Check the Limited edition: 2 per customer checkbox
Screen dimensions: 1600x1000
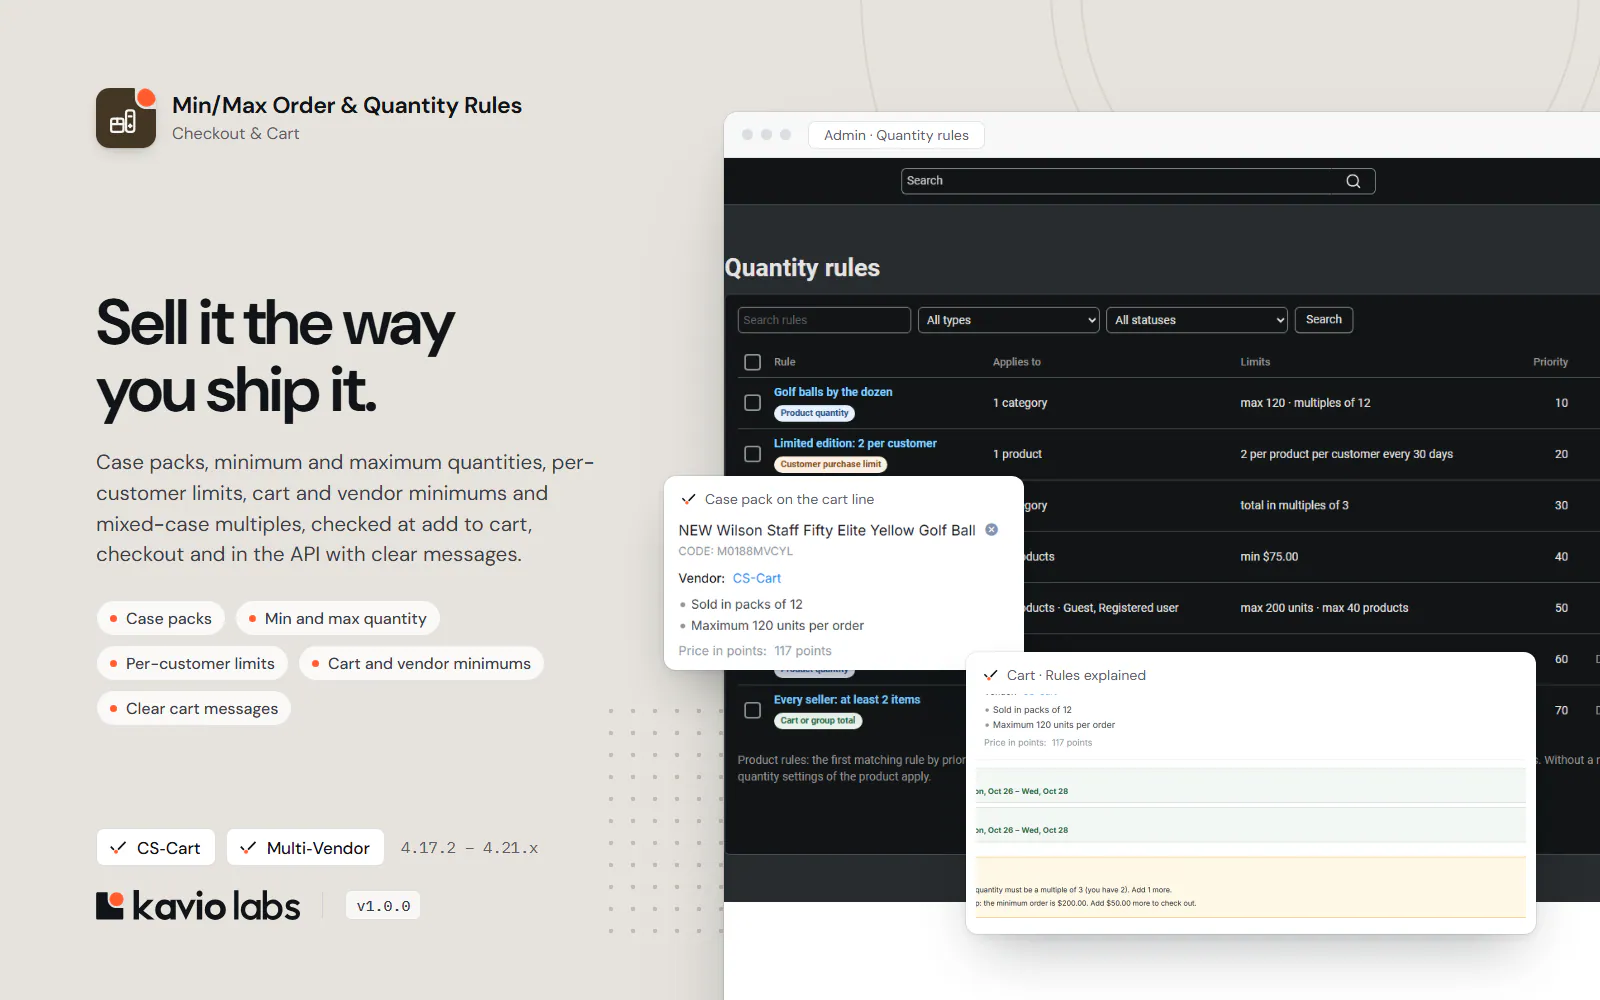tap(753, 454)
